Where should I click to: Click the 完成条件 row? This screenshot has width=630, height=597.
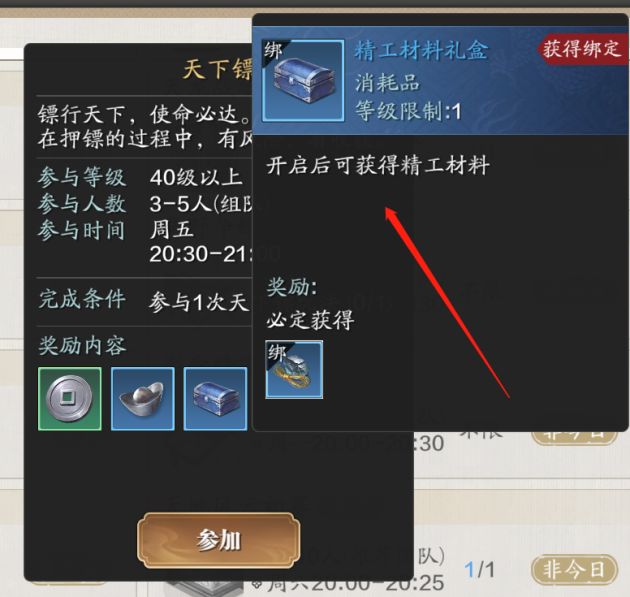pos(145,301)
